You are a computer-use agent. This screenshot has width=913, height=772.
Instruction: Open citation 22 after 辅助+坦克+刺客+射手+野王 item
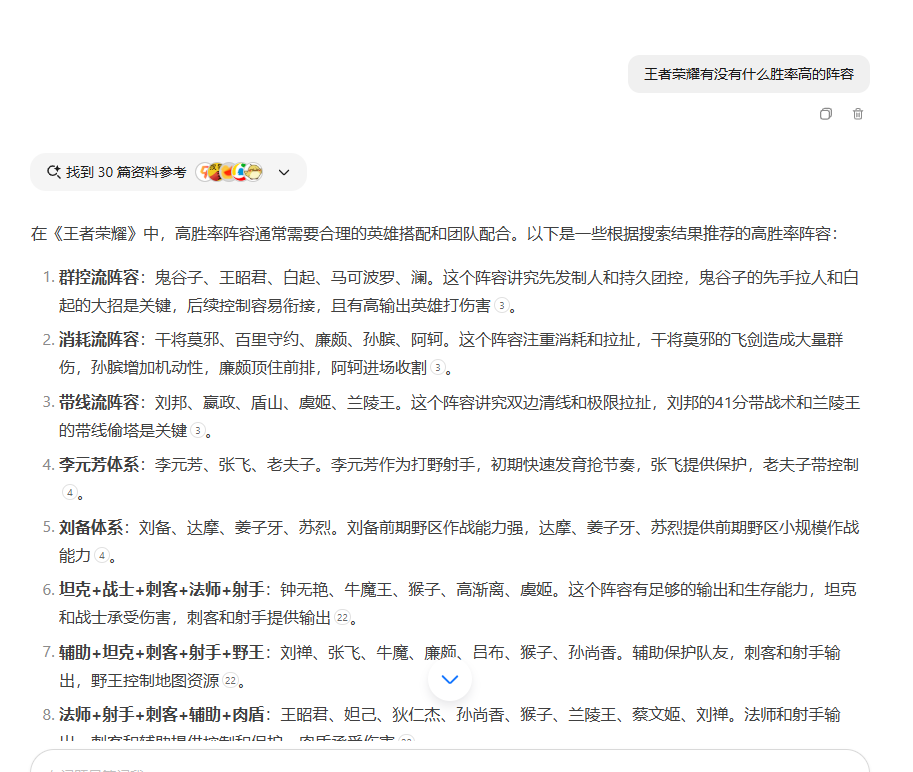click(x=231, y=681)
